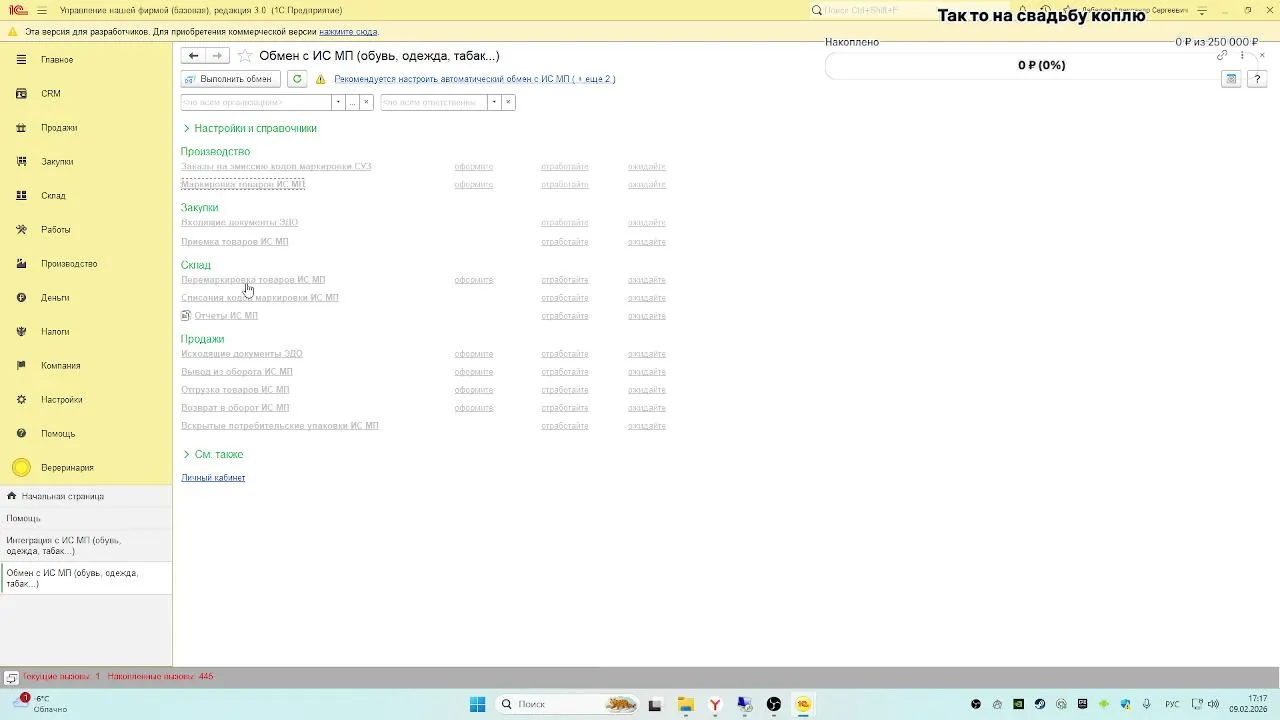Refresh the exchange form with green arrow
Screen dimensions: 1280x720
(x=297, y=79)
